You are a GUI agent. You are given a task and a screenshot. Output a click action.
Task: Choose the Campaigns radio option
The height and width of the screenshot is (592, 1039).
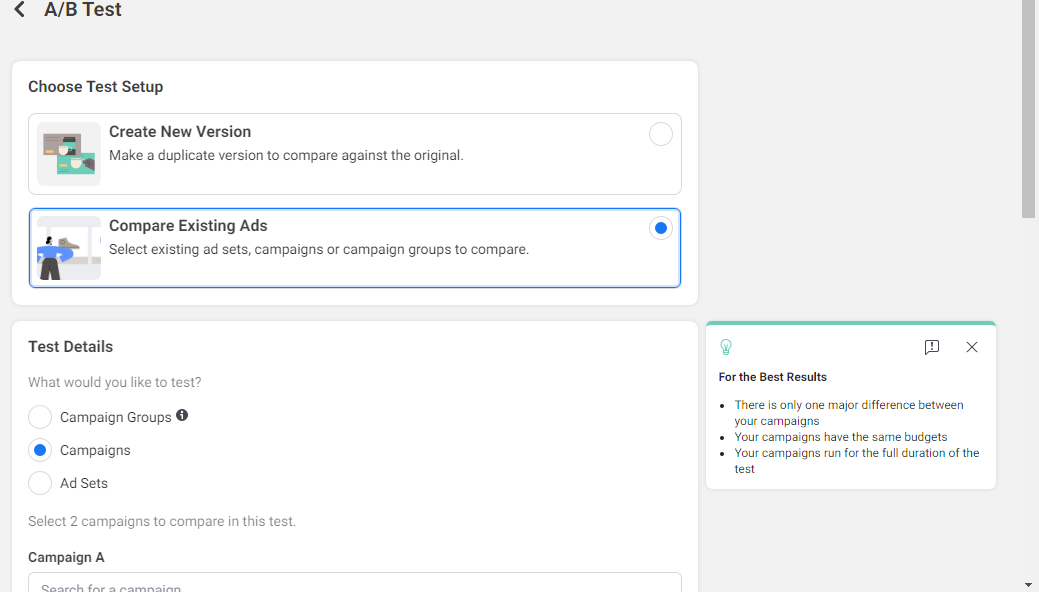40,450
